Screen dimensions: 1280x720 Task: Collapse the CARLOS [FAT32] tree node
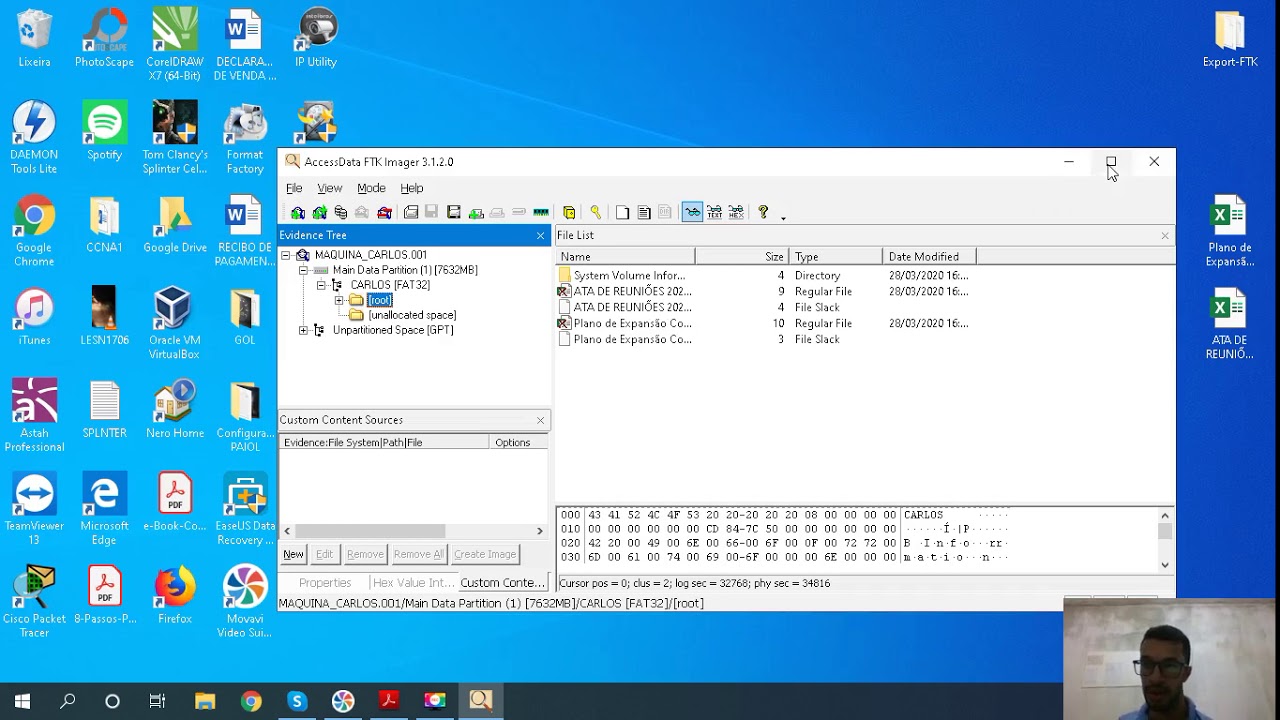tap(321, 285)
